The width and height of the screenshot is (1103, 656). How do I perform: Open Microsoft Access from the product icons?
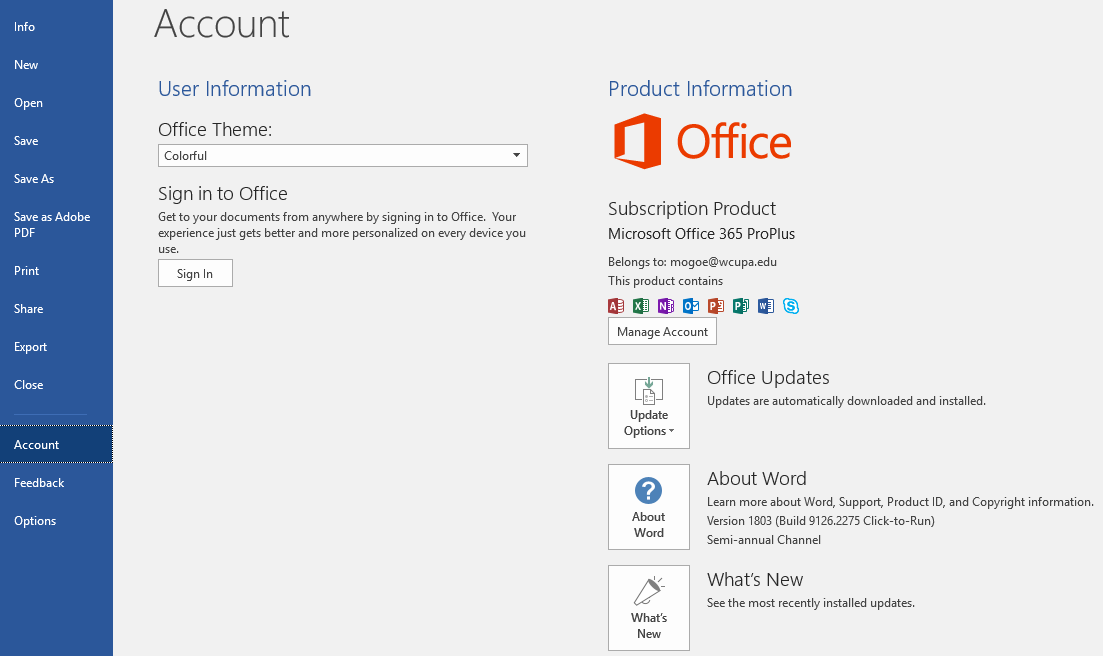615,306
